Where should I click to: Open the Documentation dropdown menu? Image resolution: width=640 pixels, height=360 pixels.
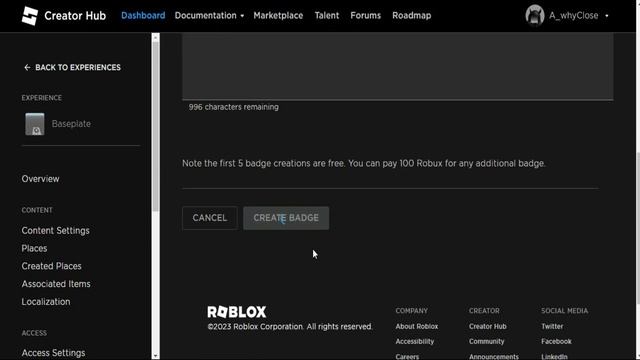click(x=209, y=16)
